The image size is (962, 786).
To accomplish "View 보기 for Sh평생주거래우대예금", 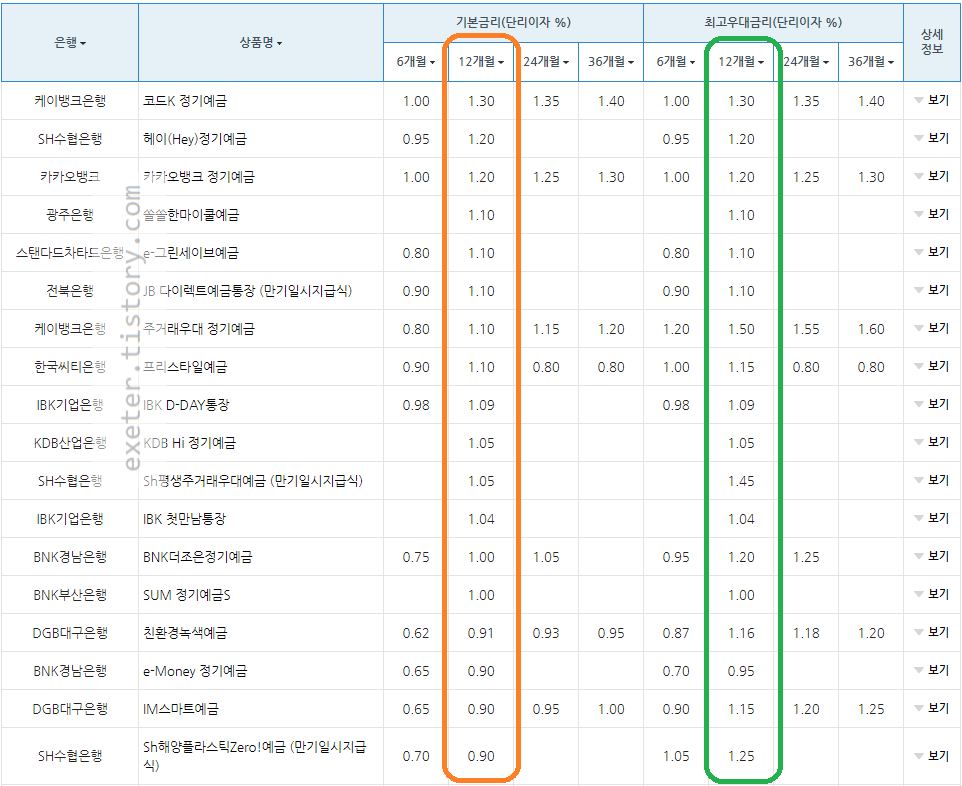I will 932,480.
